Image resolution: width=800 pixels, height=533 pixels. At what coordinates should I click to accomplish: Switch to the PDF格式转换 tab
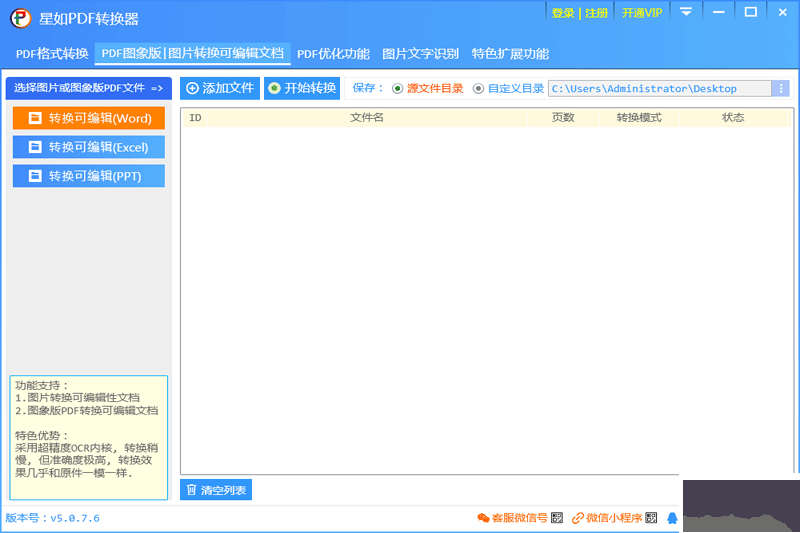coord(52,54)
